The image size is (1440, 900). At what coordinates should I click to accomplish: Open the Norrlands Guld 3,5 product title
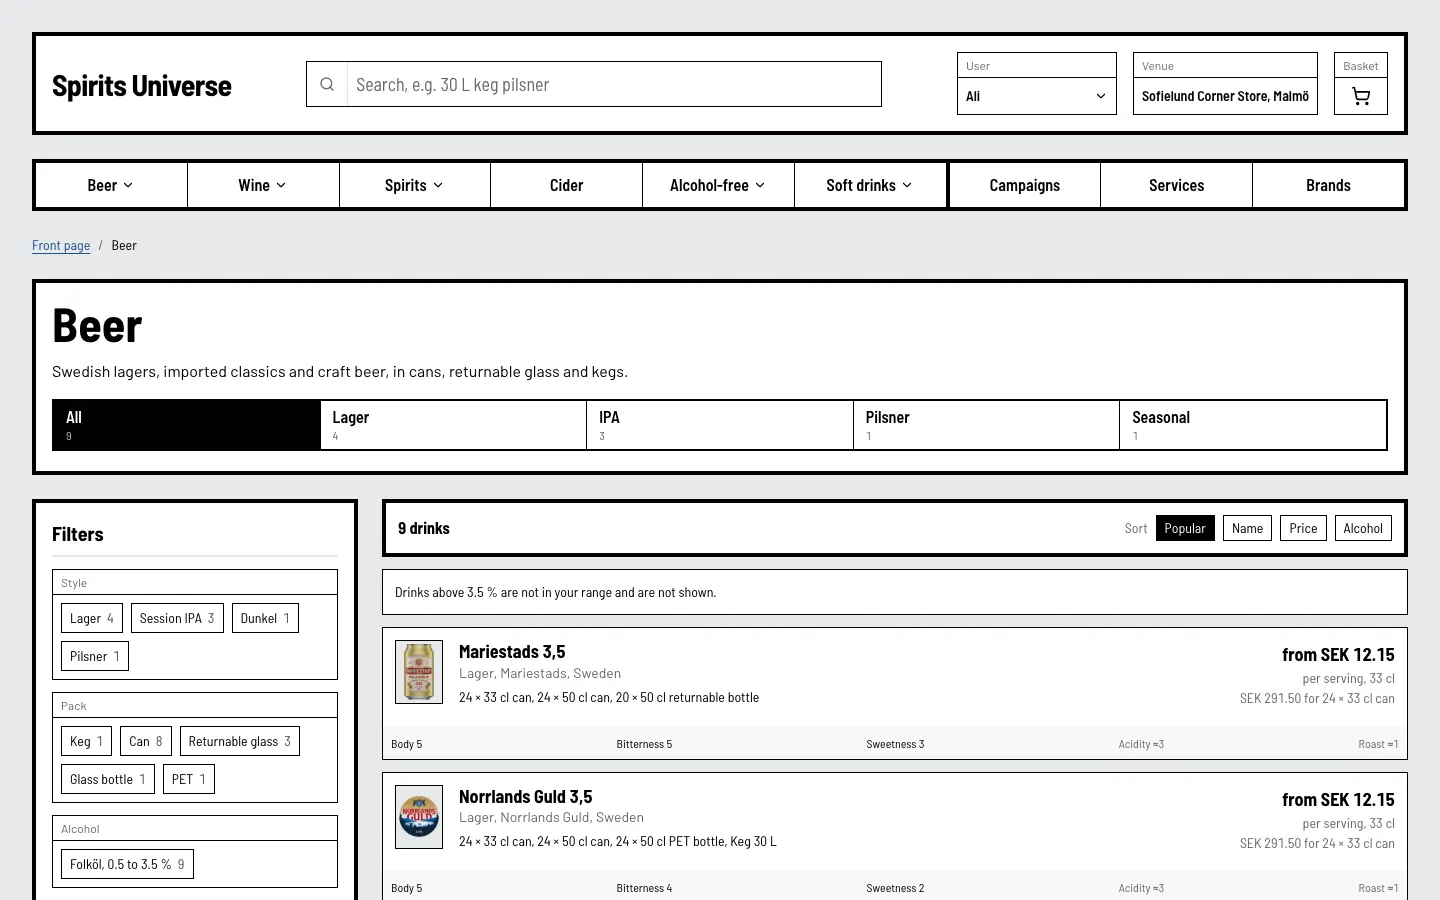coord(525,797)
